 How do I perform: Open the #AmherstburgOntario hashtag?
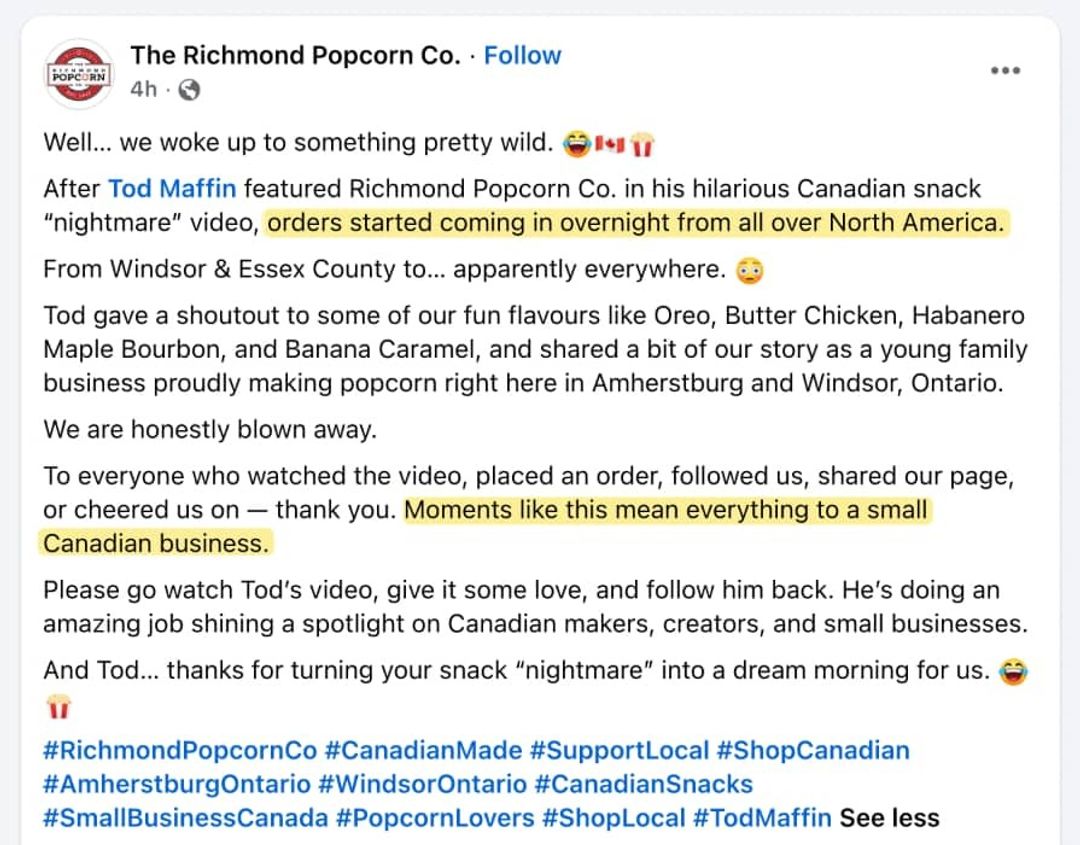tap(177, 784)
